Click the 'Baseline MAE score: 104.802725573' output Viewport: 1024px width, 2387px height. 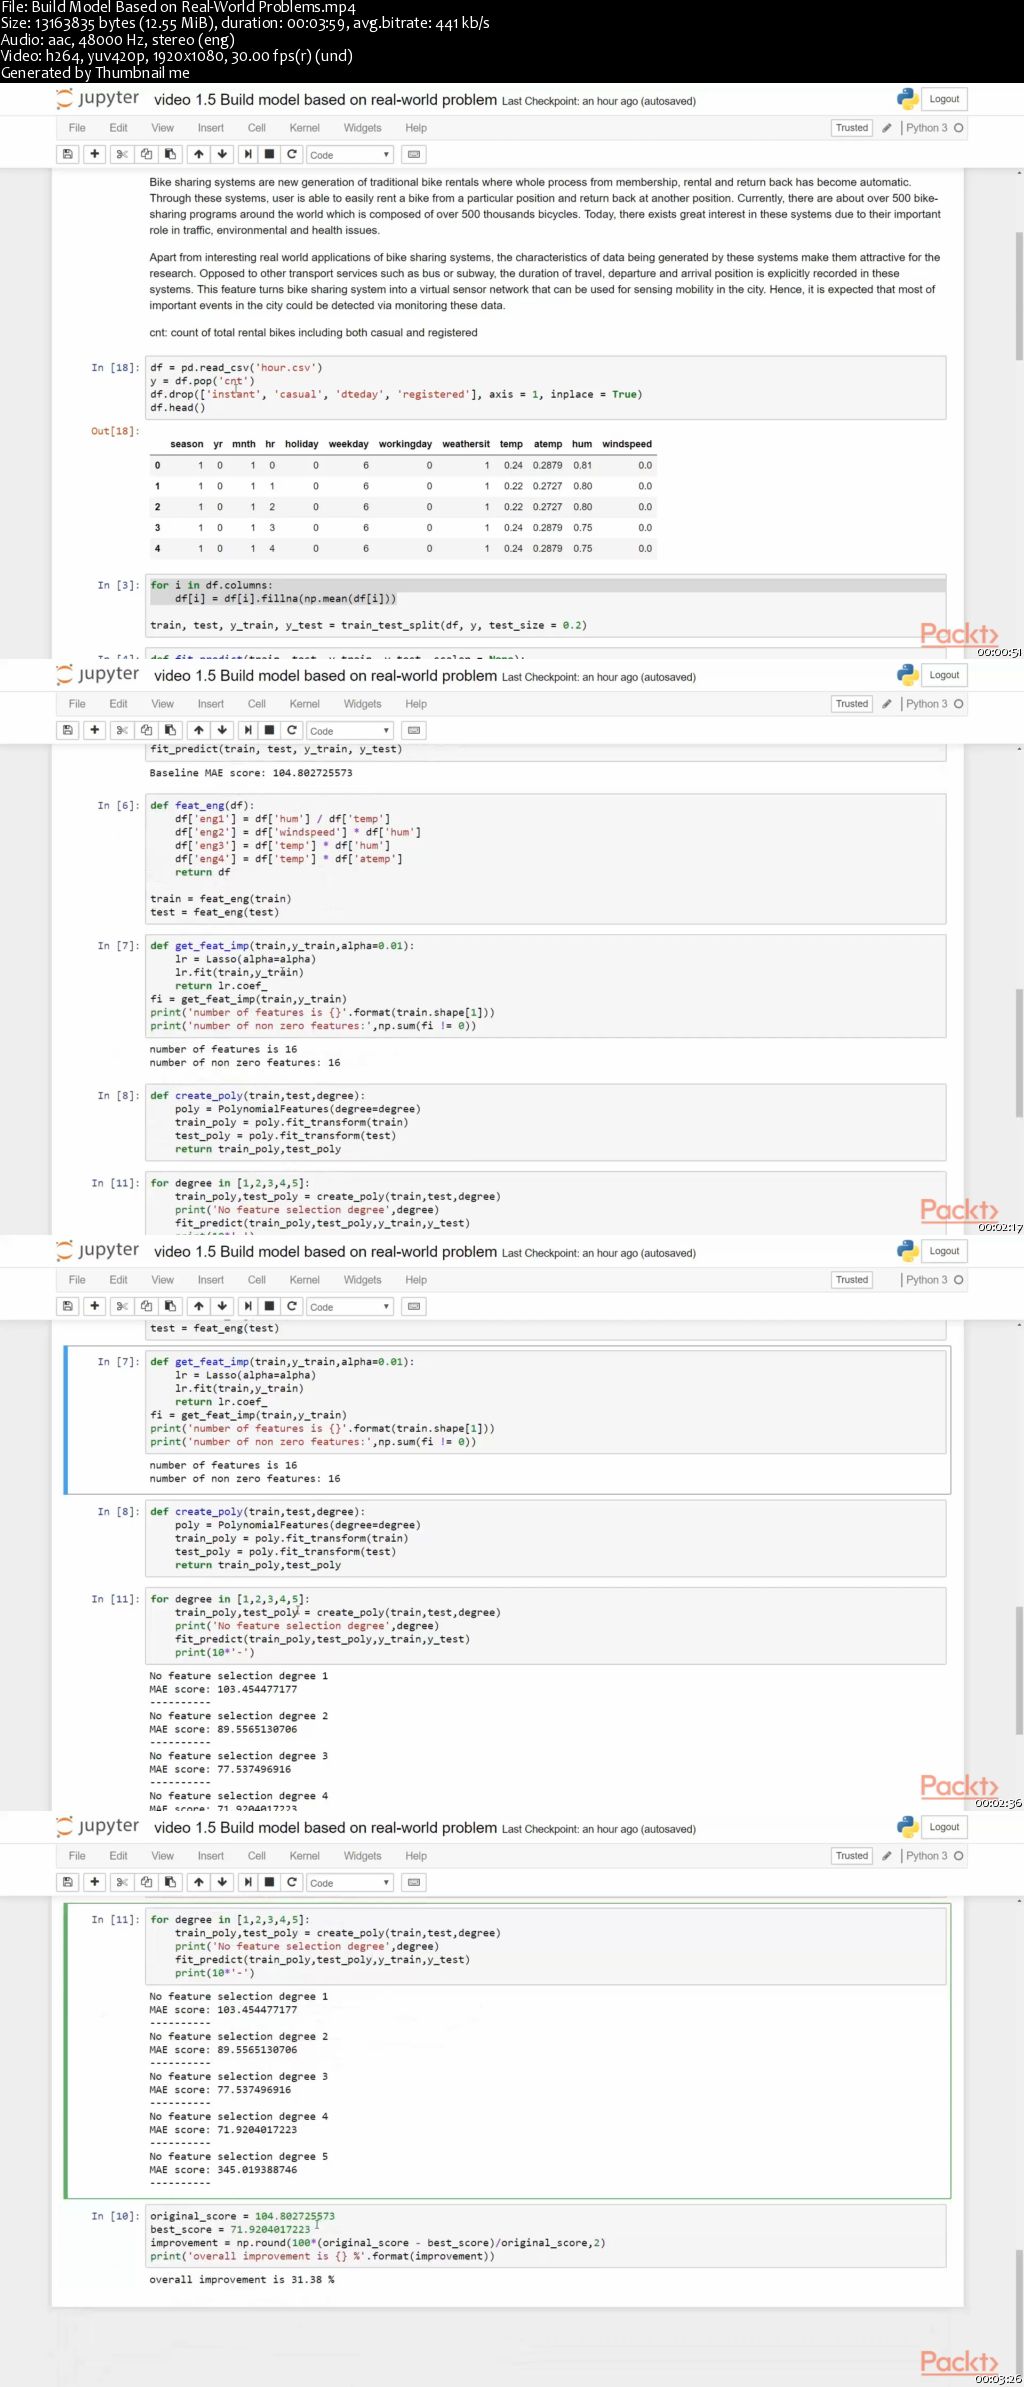251,773
